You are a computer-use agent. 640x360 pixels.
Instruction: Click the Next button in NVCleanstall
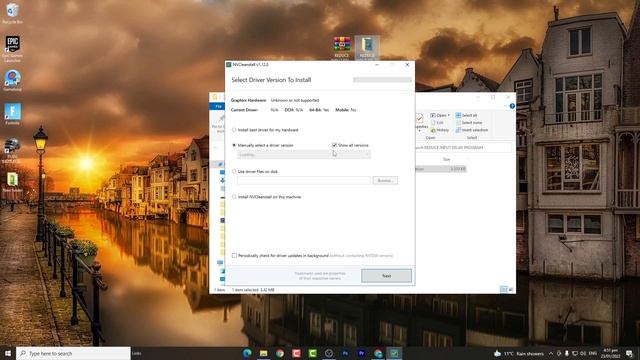[386, 276]
